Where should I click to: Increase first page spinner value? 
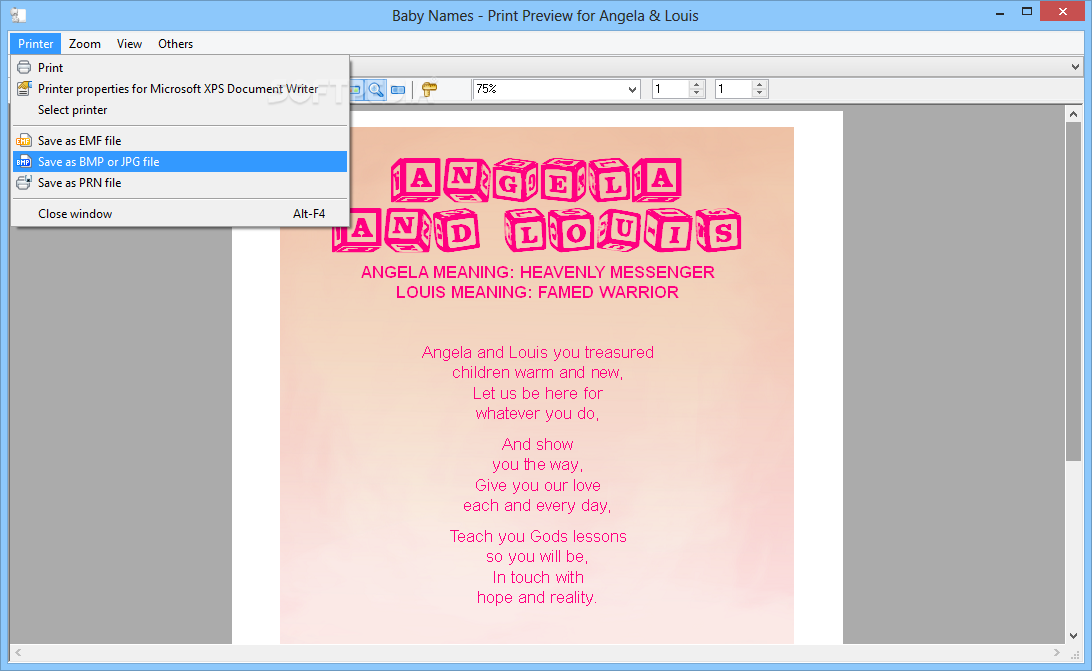(x=696, y=84)
